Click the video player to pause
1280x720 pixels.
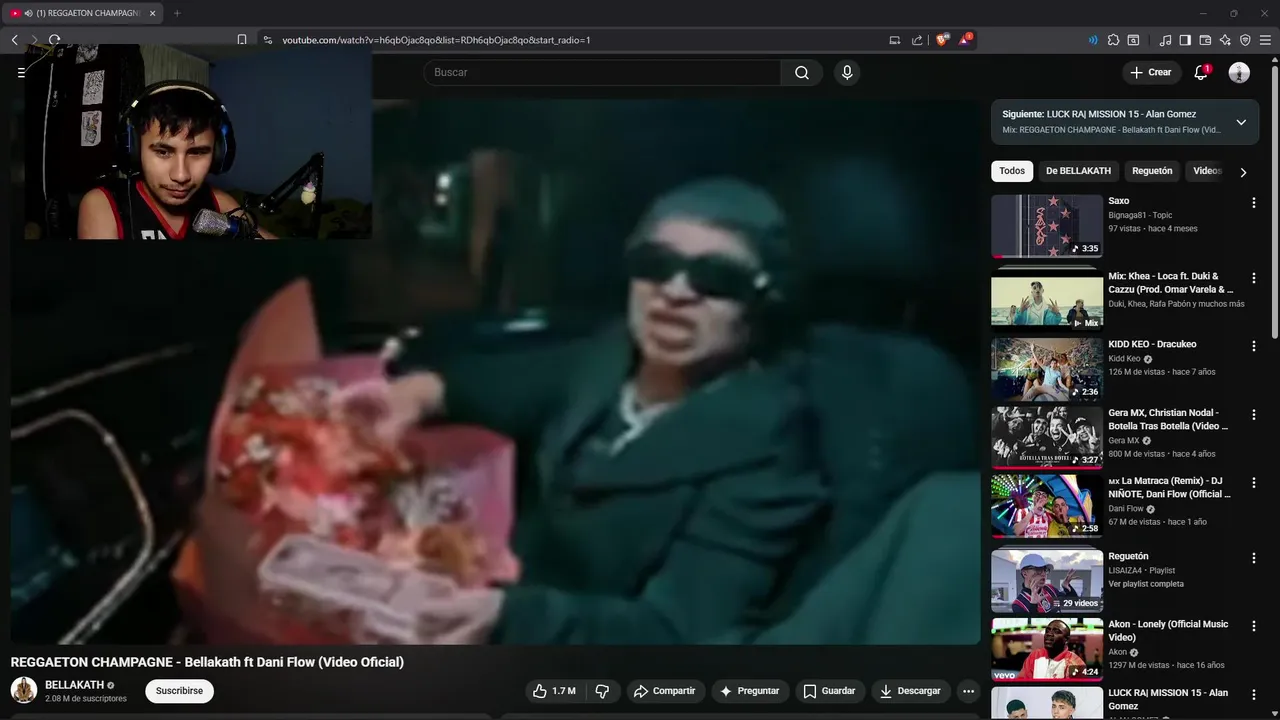click(495, 372)
